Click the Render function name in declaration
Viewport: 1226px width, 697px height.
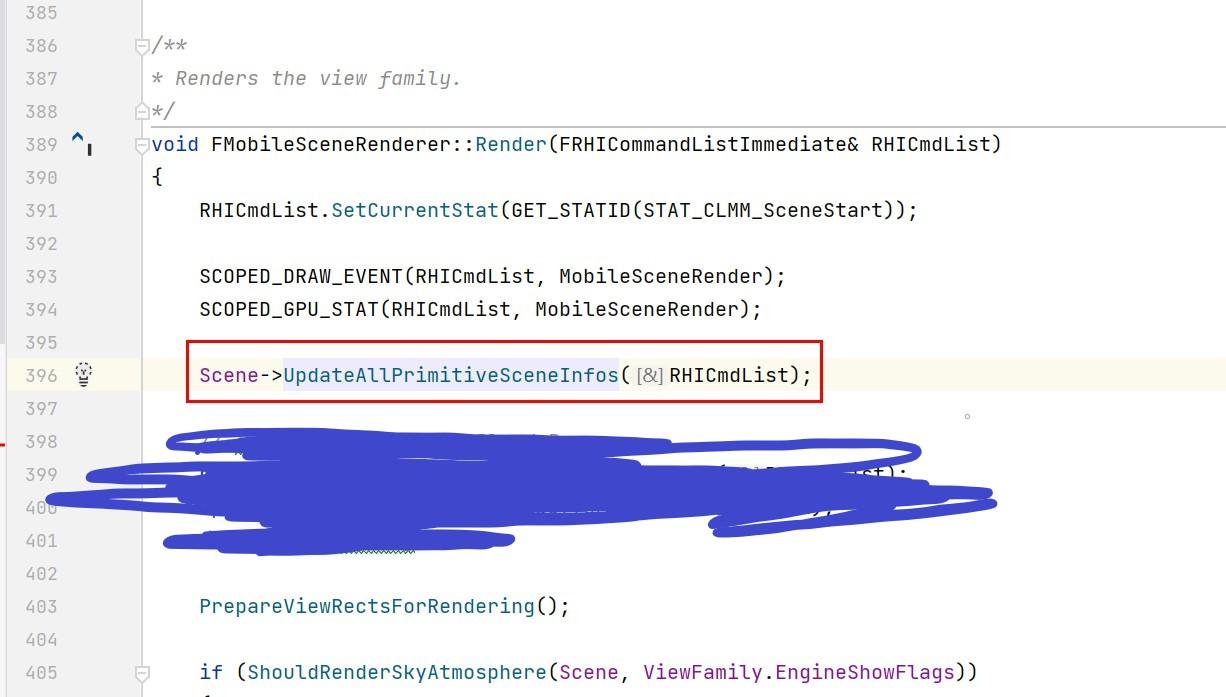tap(511, 144)
